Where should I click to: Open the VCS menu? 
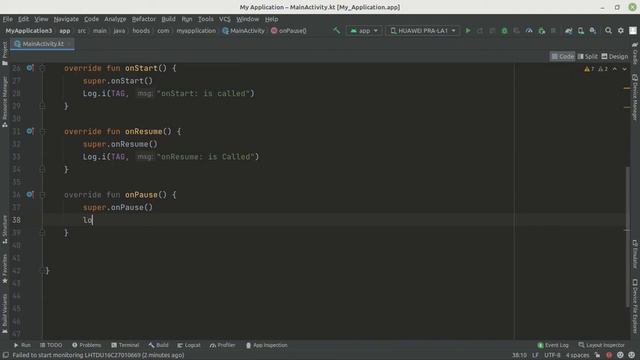pyautogui.click(x=224, y=19)
